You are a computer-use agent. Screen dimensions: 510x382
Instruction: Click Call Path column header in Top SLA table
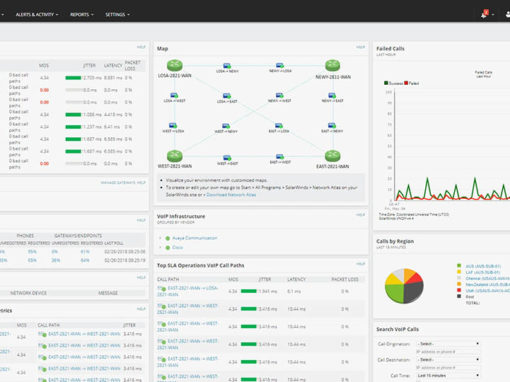(x=168, y=279)
